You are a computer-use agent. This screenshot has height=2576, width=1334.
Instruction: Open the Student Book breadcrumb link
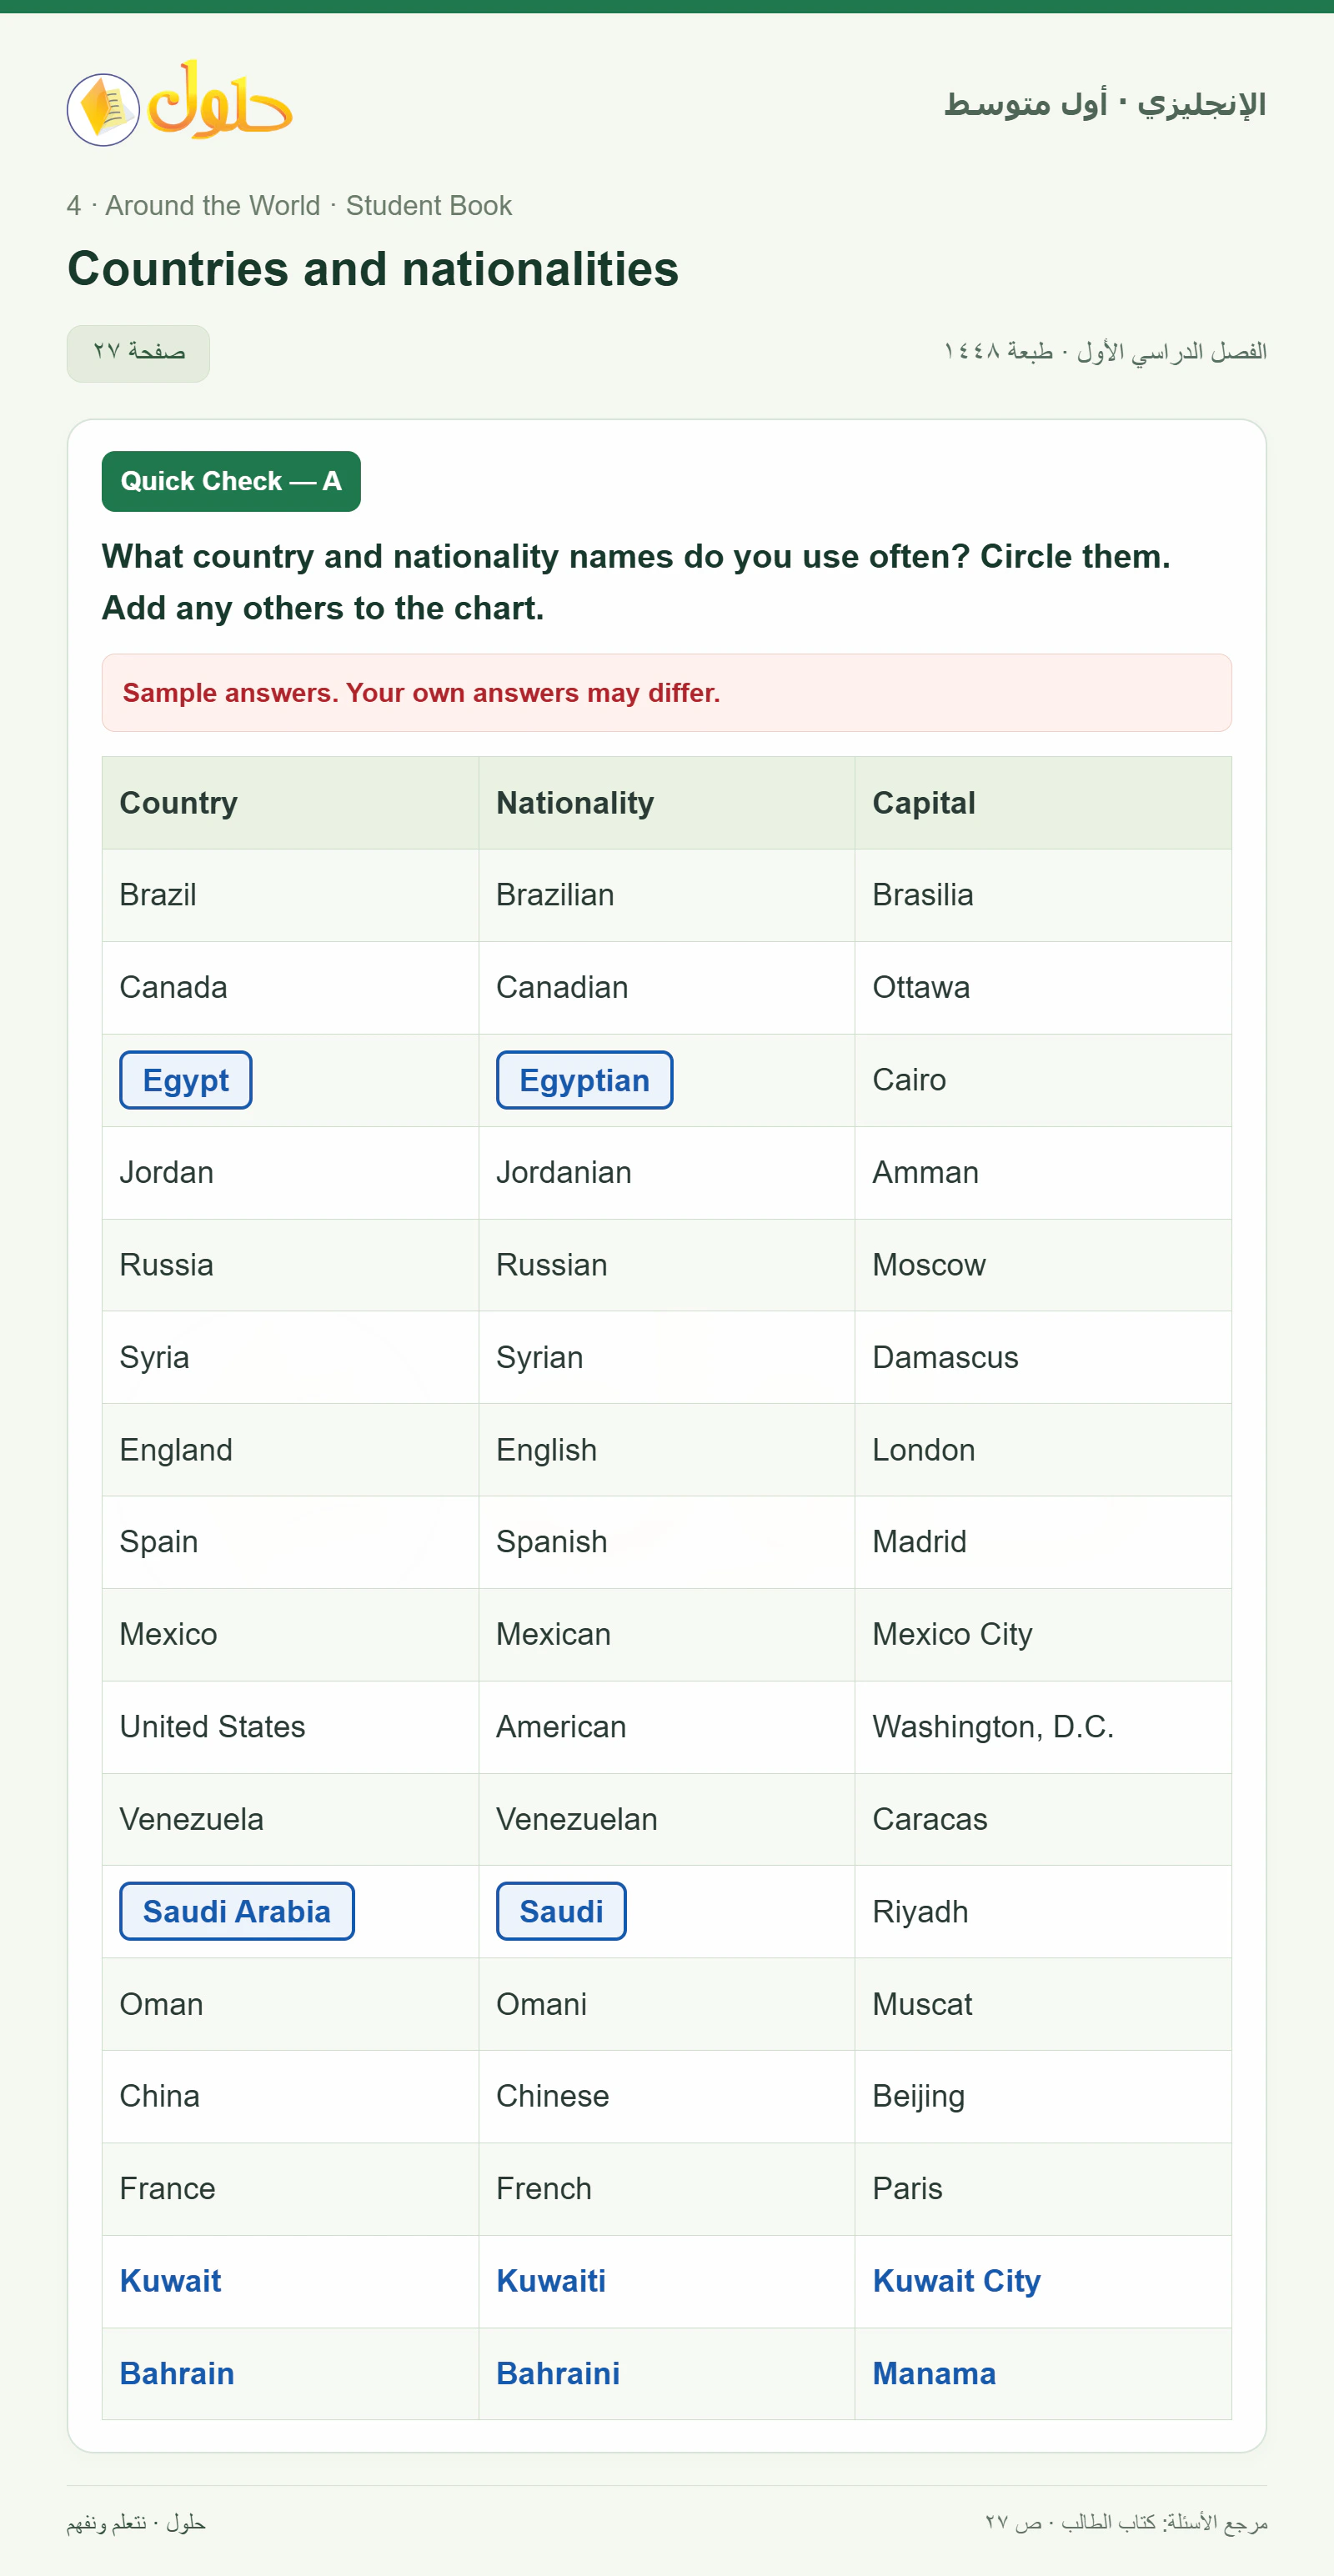click(429, 206)
